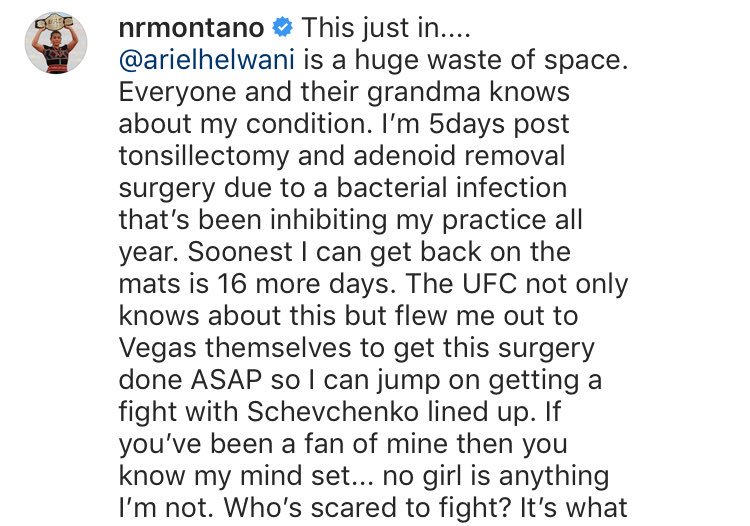The image size is (750, 526).
Task: Click the word 'Vegas' in the comment
Action: pos(157,349)
